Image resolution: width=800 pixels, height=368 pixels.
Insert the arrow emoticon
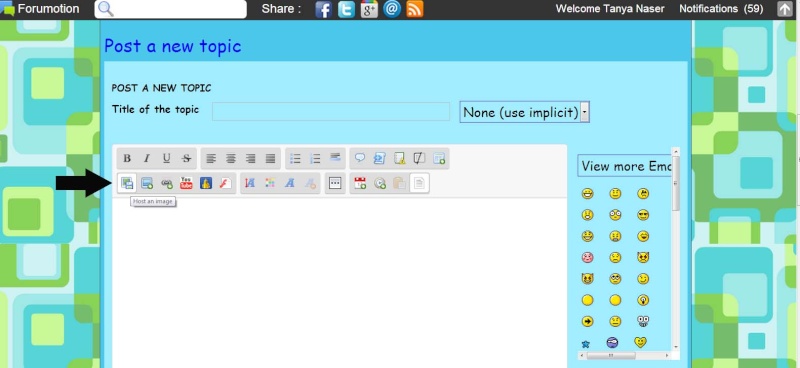point(587,321)
